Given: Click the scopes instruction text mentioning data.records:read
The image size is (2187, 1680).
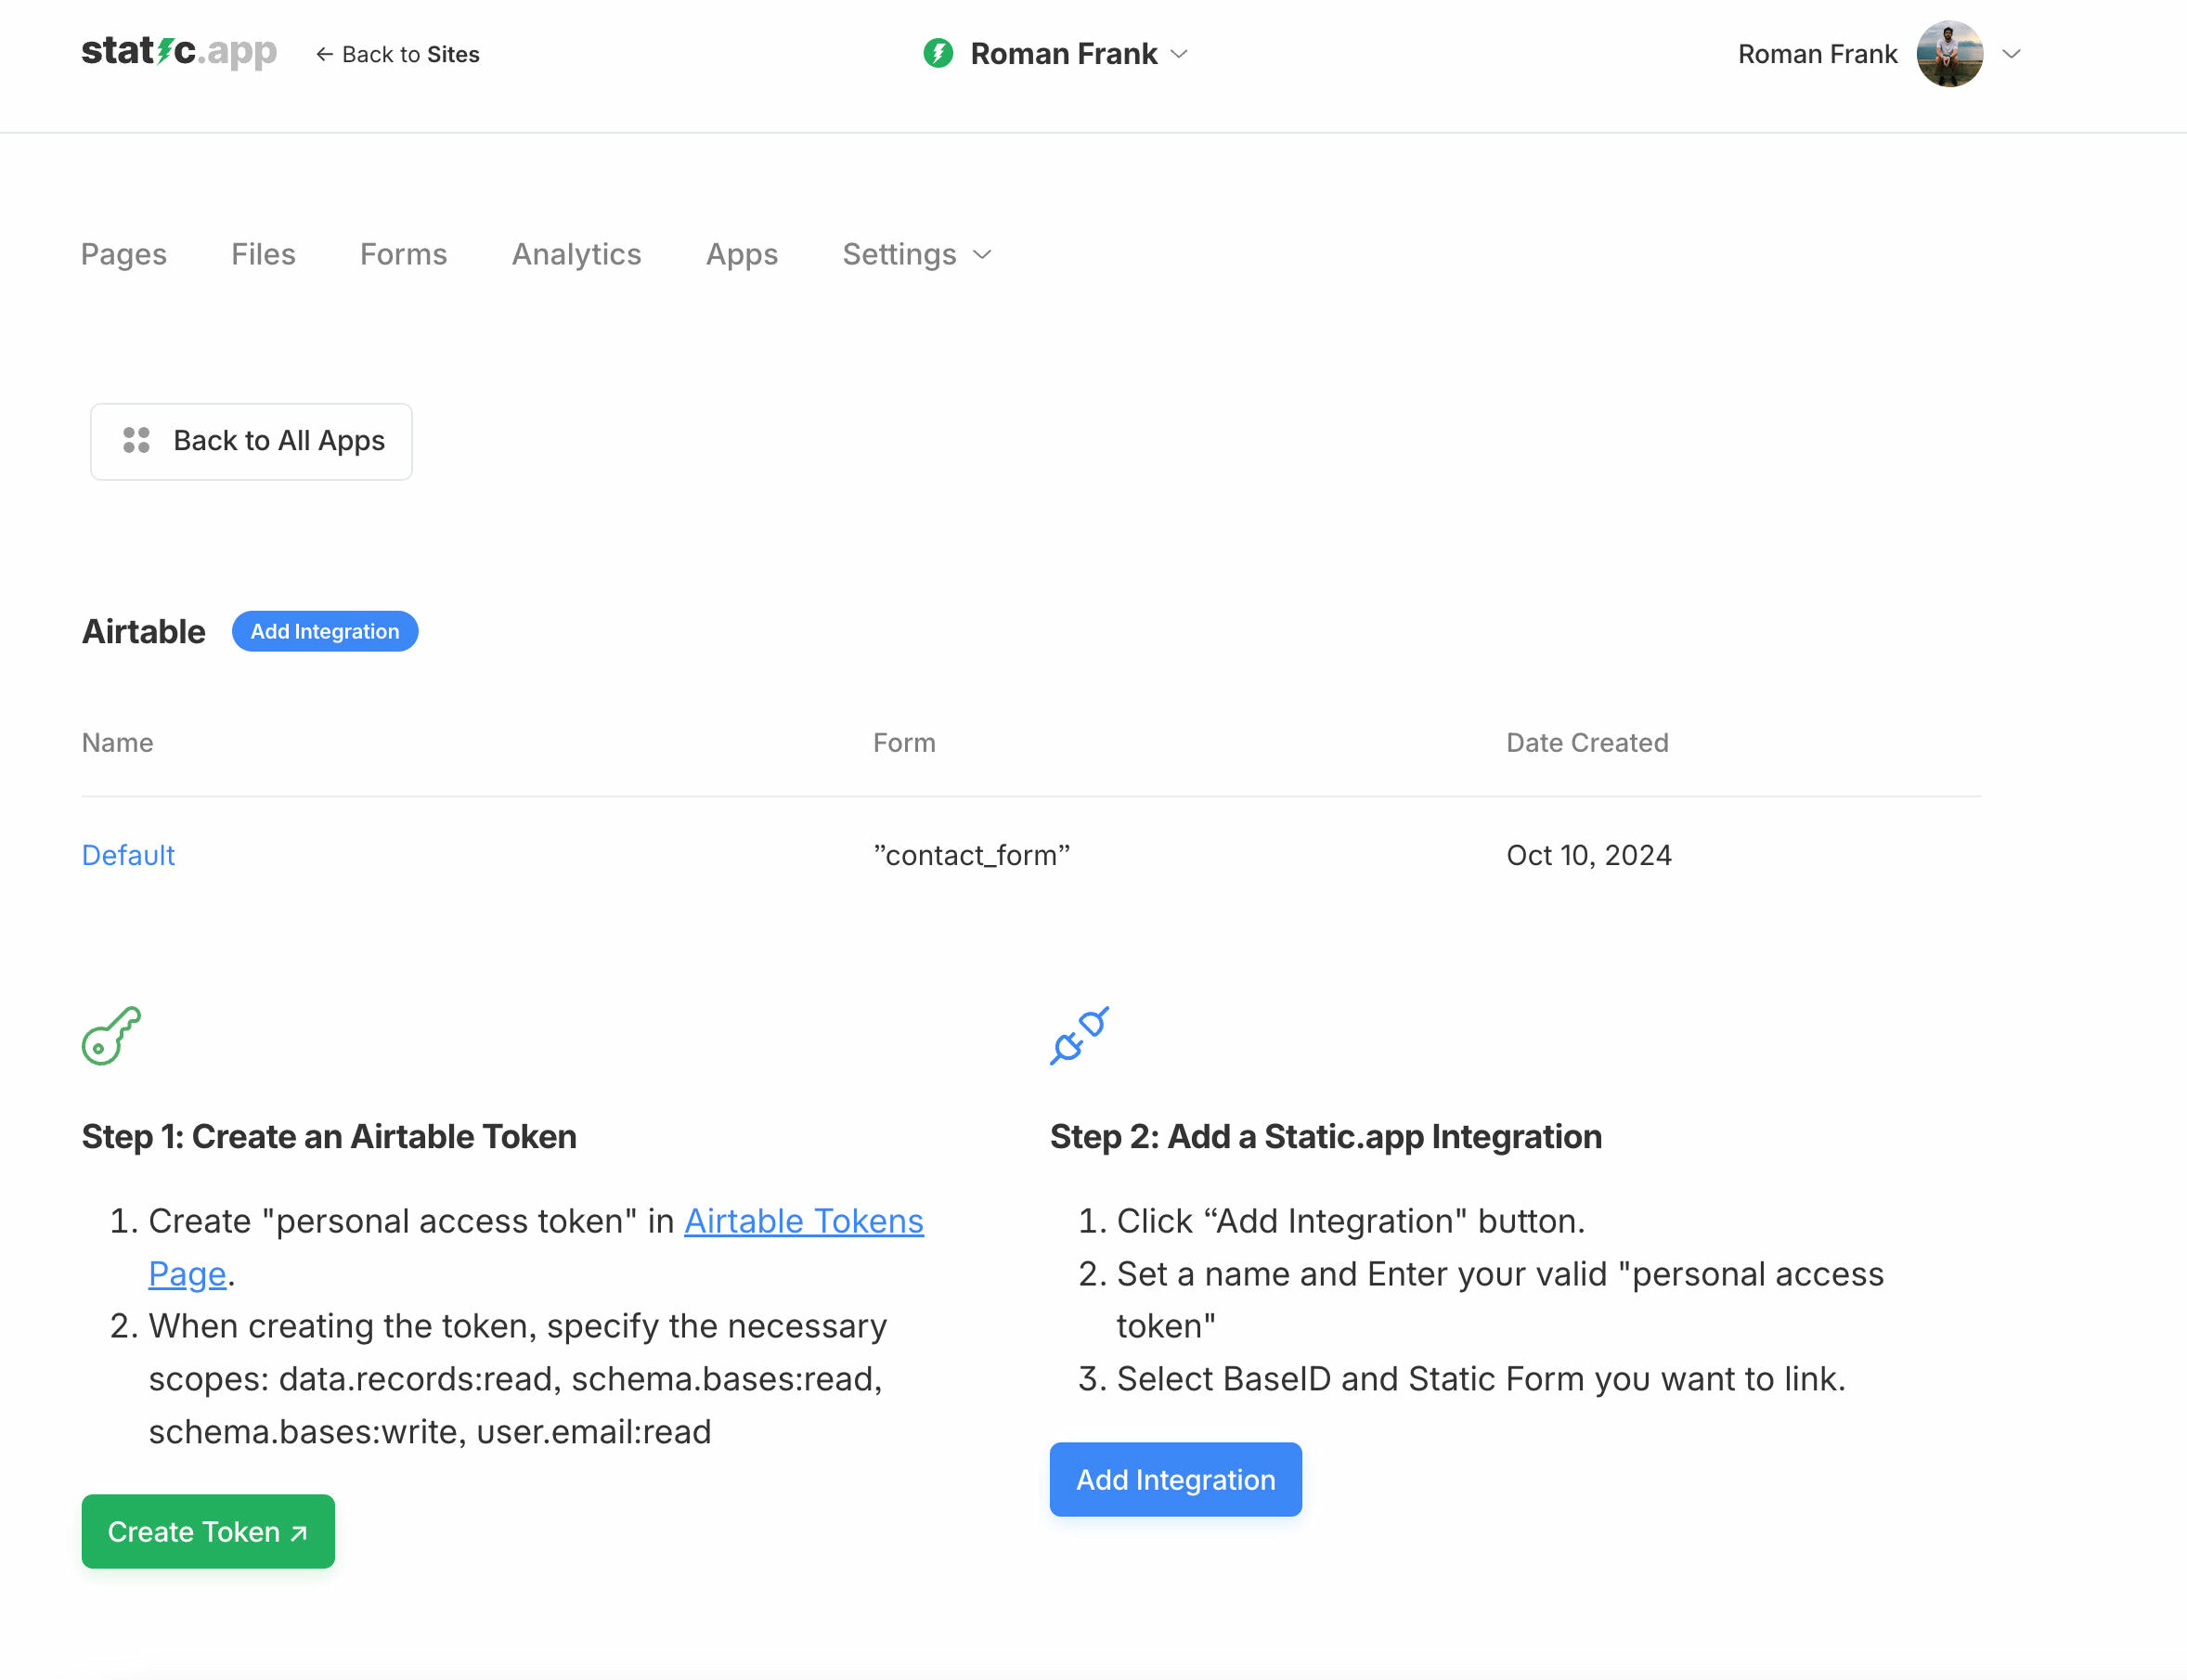Looking at the screenshot, I should (517, 1379).
